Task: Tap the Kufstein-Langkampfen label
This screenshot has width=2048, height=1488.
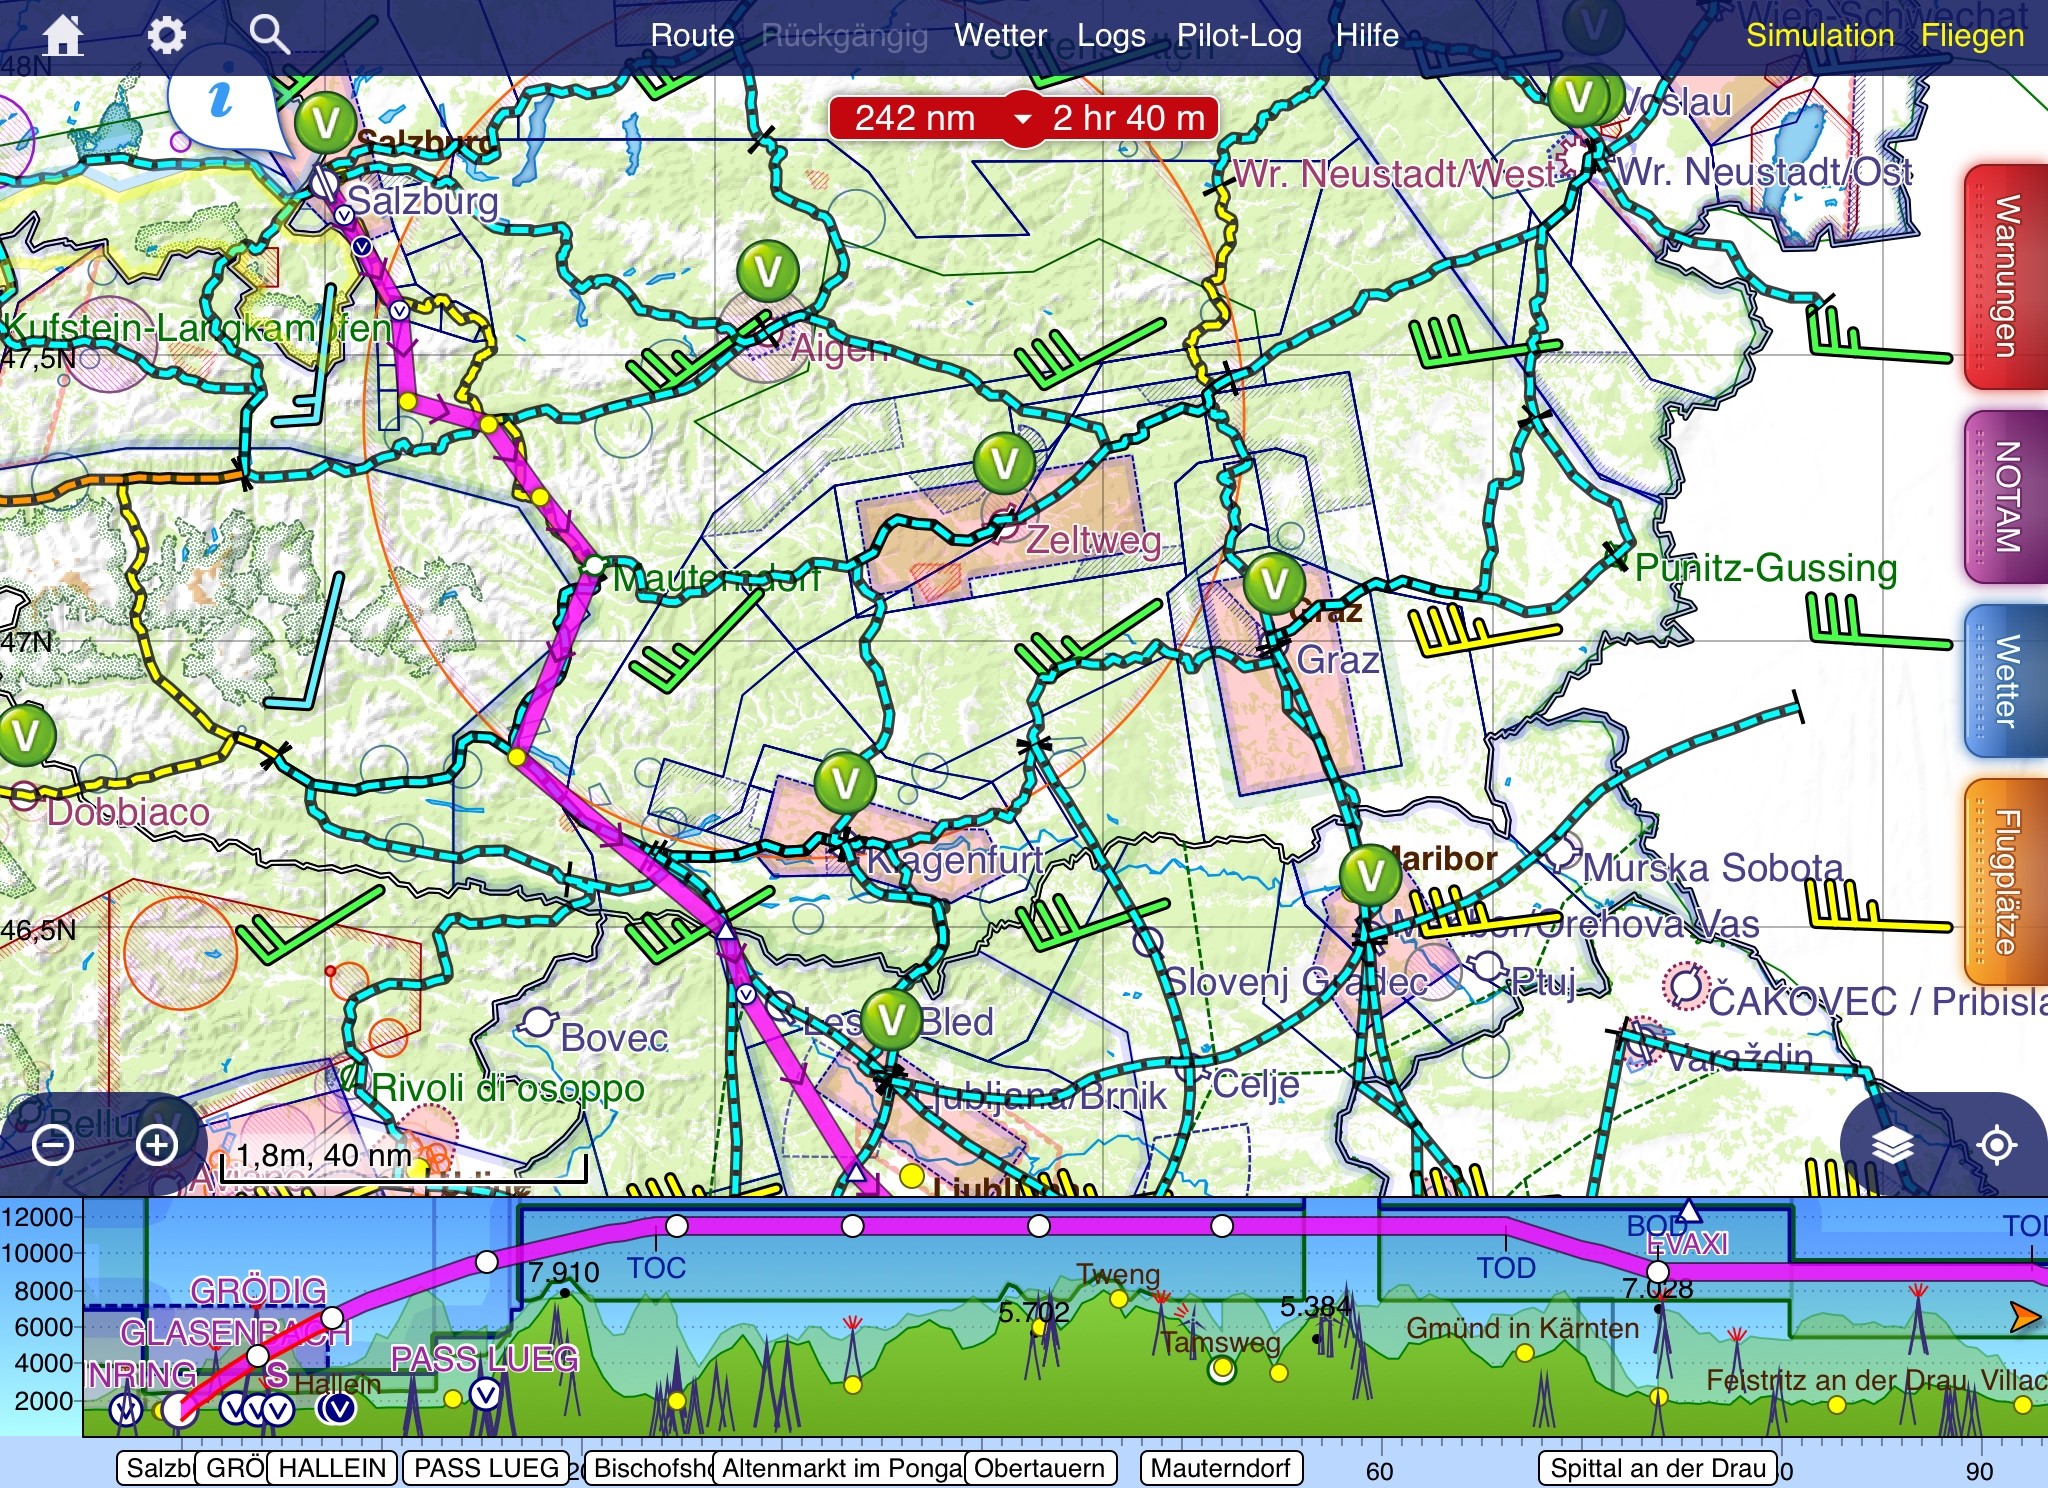Action: pos(196,327)
